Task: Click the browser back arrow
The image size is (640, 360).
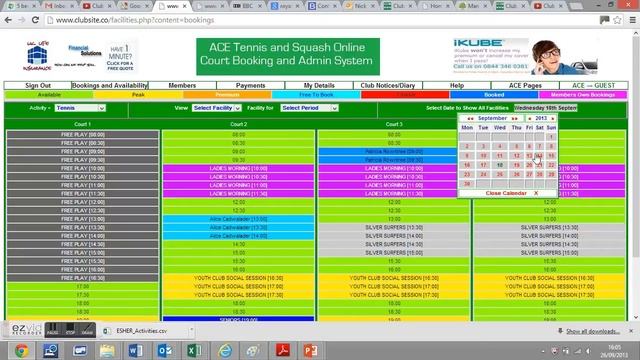Action: 8,20
